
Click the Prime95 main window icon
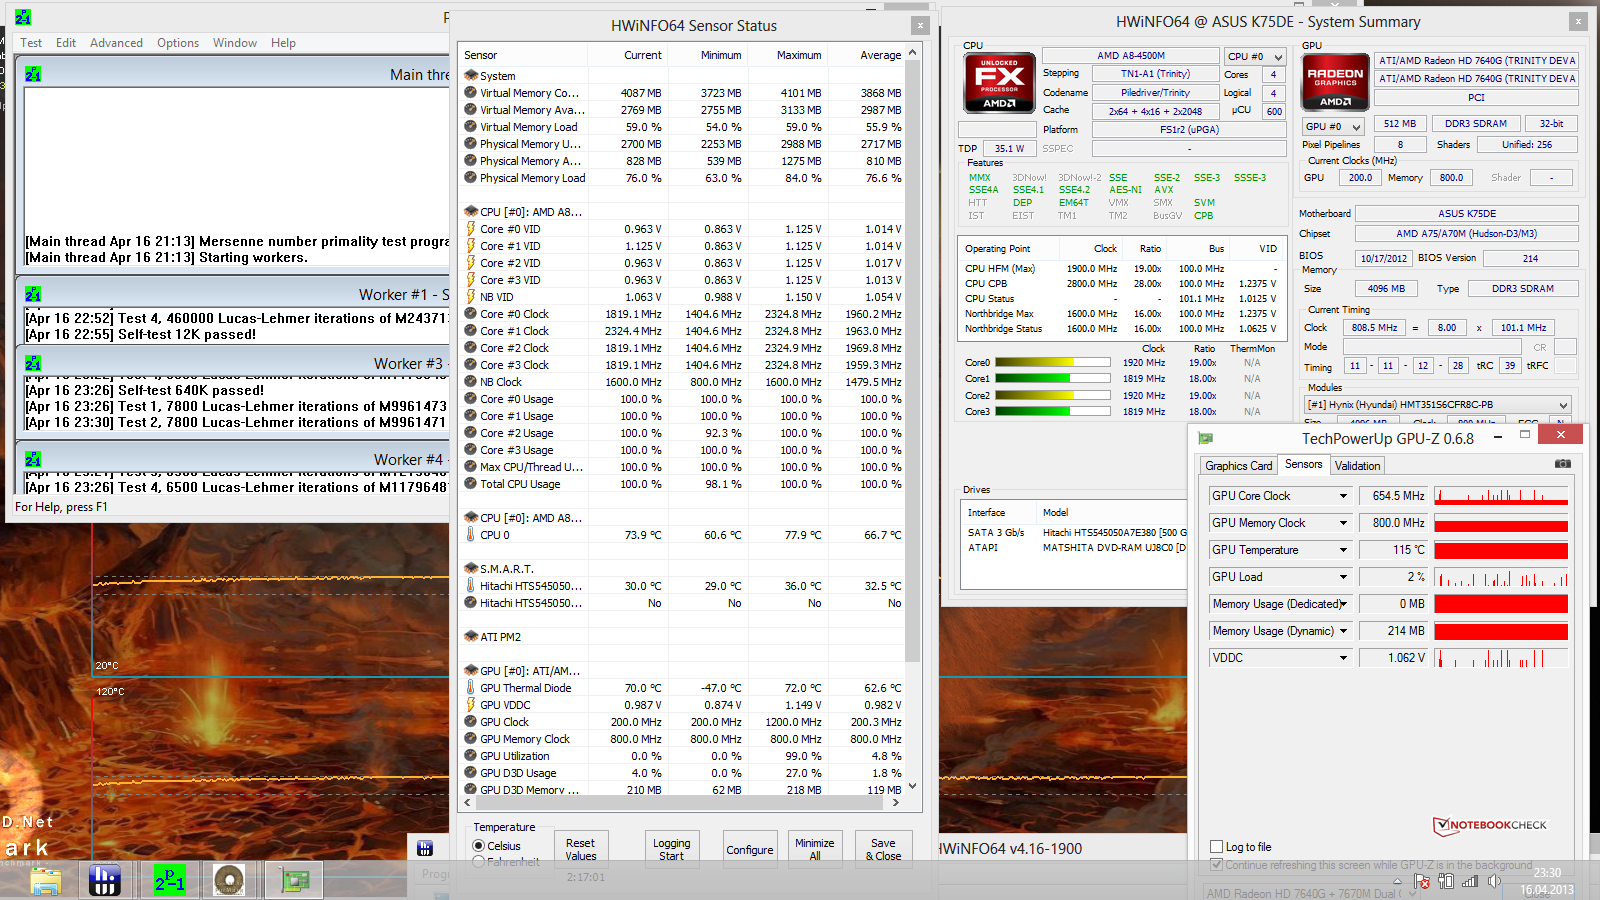[x=23, y=17]
